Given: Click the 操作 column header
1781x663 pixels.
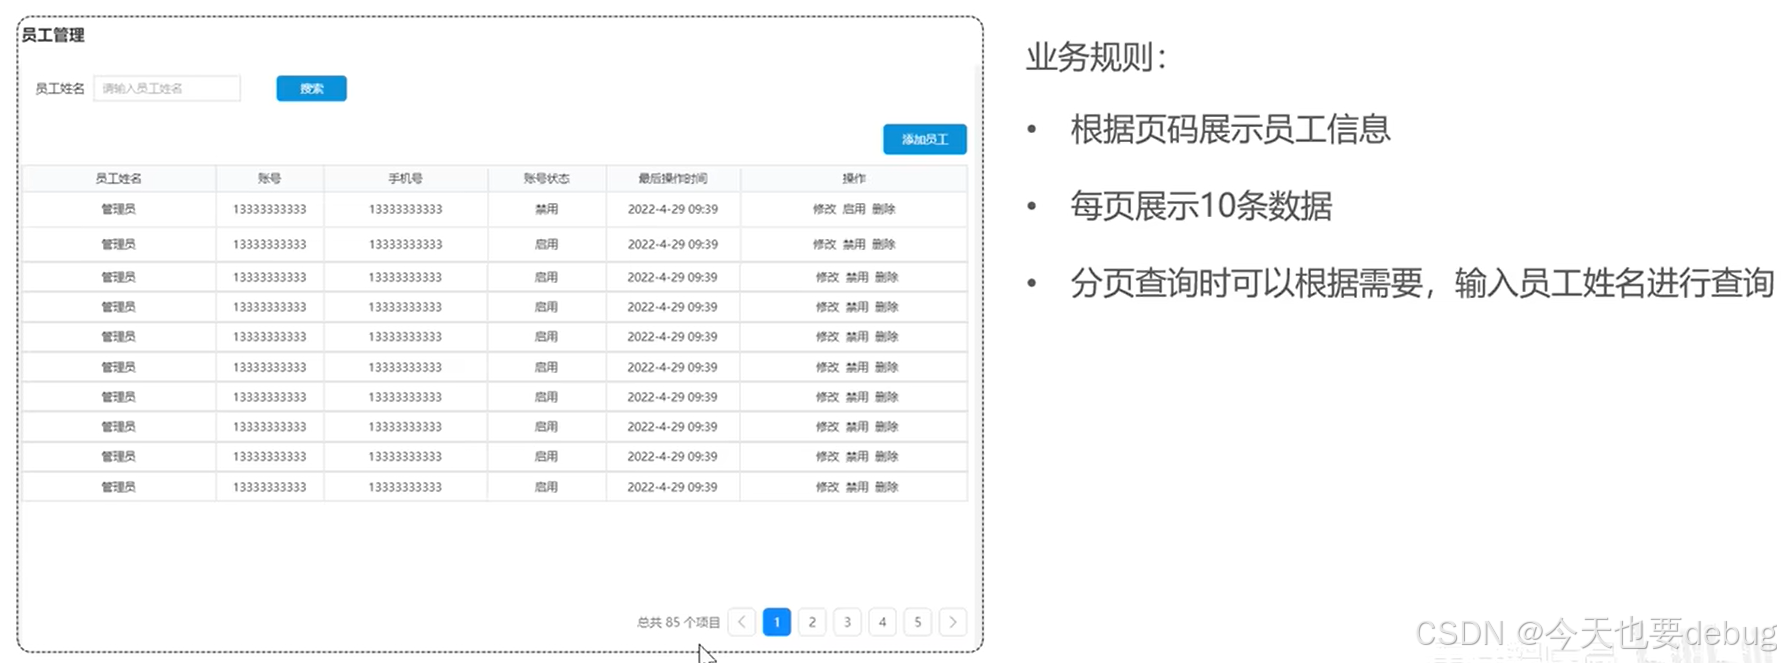Looking at the screenshot, I should click(854, 178).
